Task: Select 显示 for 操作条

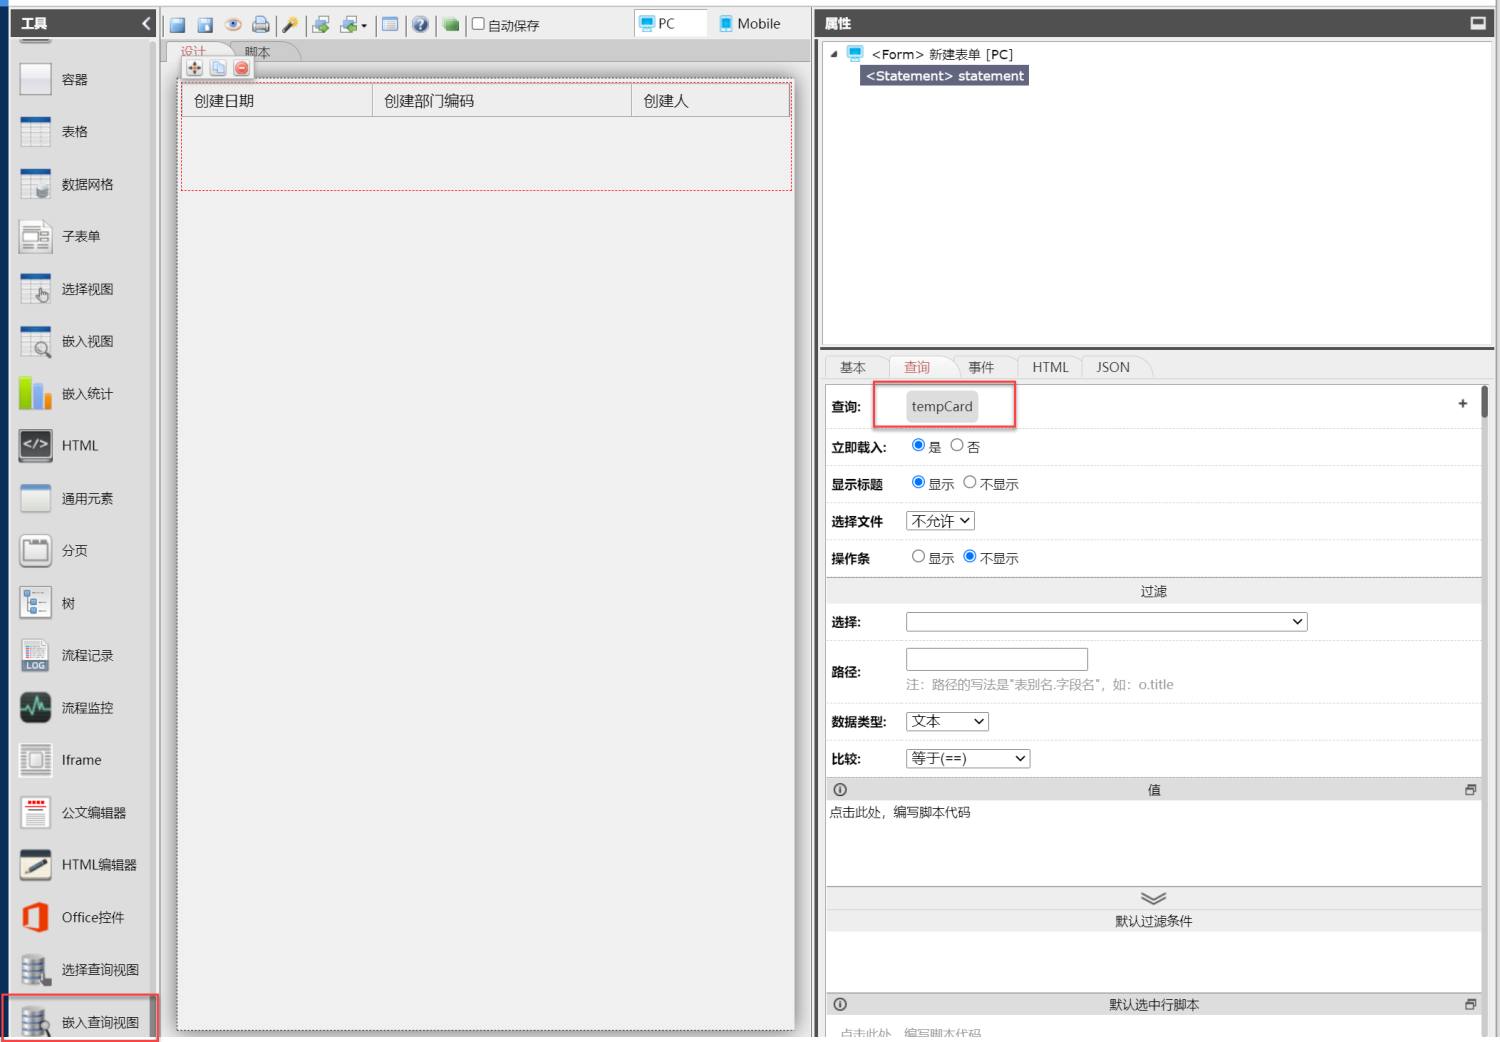Action: [x=918, y=557]
